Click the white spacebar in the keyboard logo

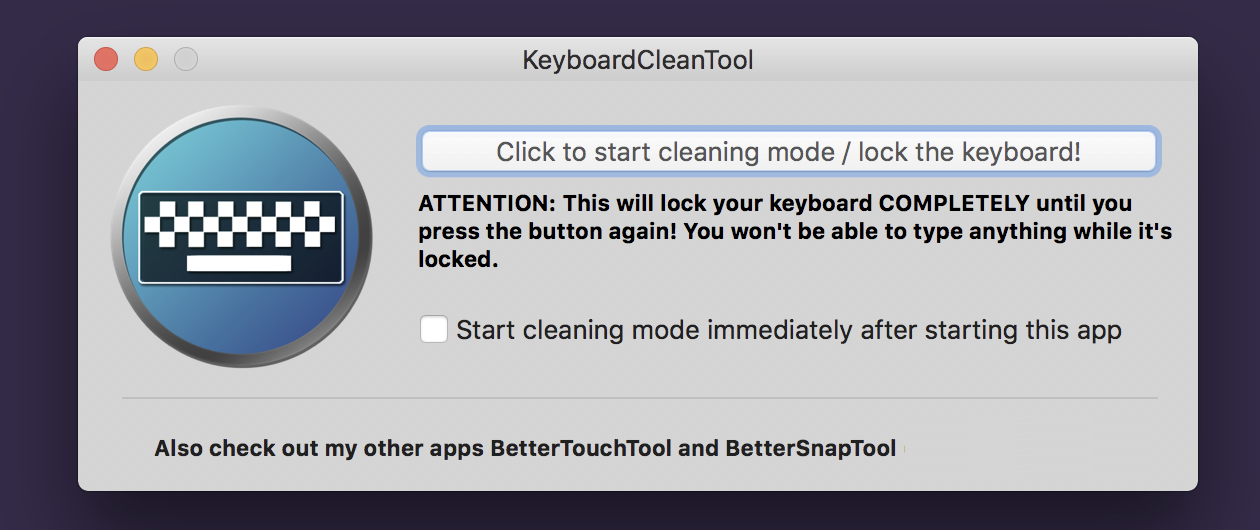[x=239, y=263]
